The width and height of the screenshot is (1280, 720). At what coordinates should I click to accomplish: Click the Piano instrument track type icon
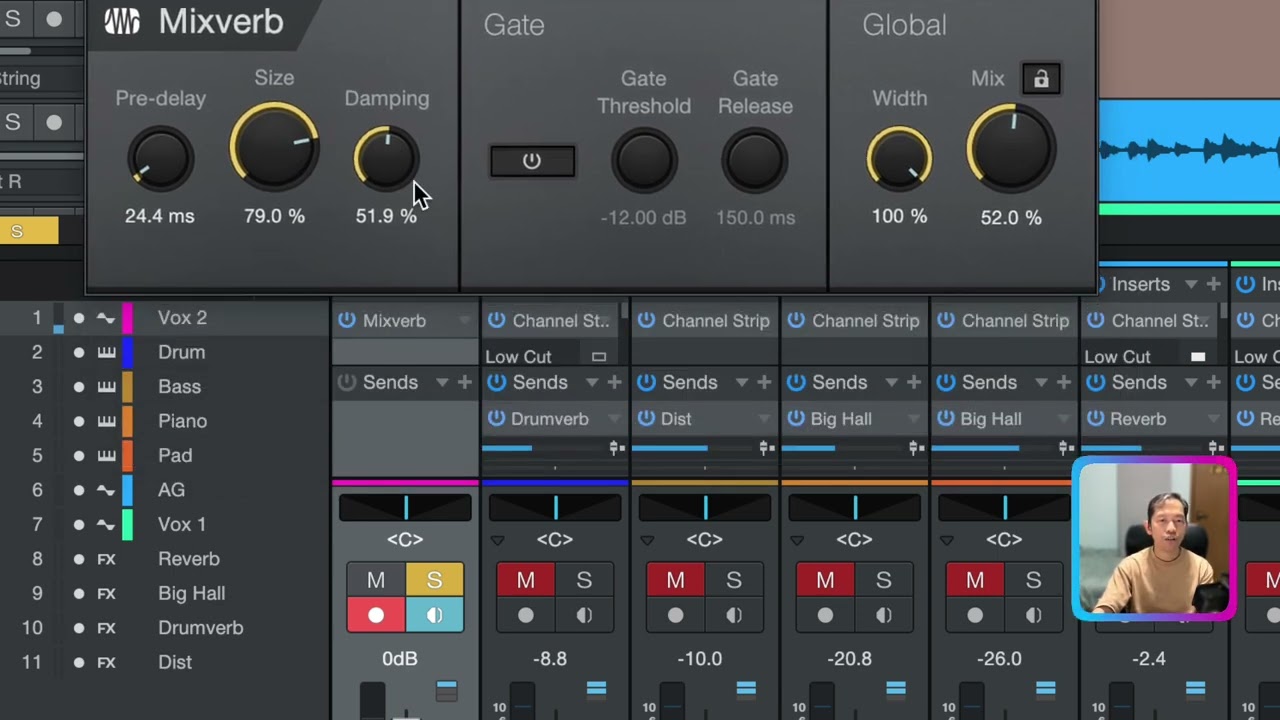106,421
